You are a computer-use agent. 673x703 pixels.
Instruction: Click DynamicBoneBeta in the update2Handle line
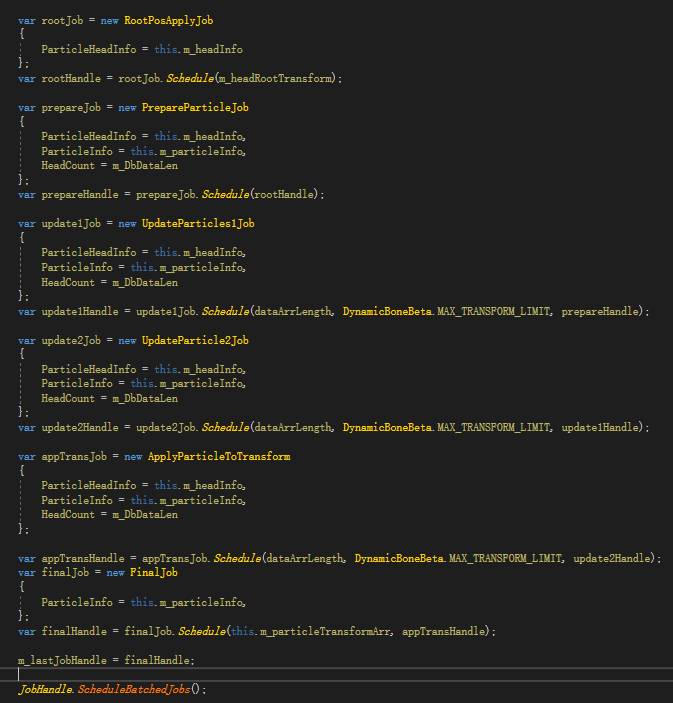(387, 427)
